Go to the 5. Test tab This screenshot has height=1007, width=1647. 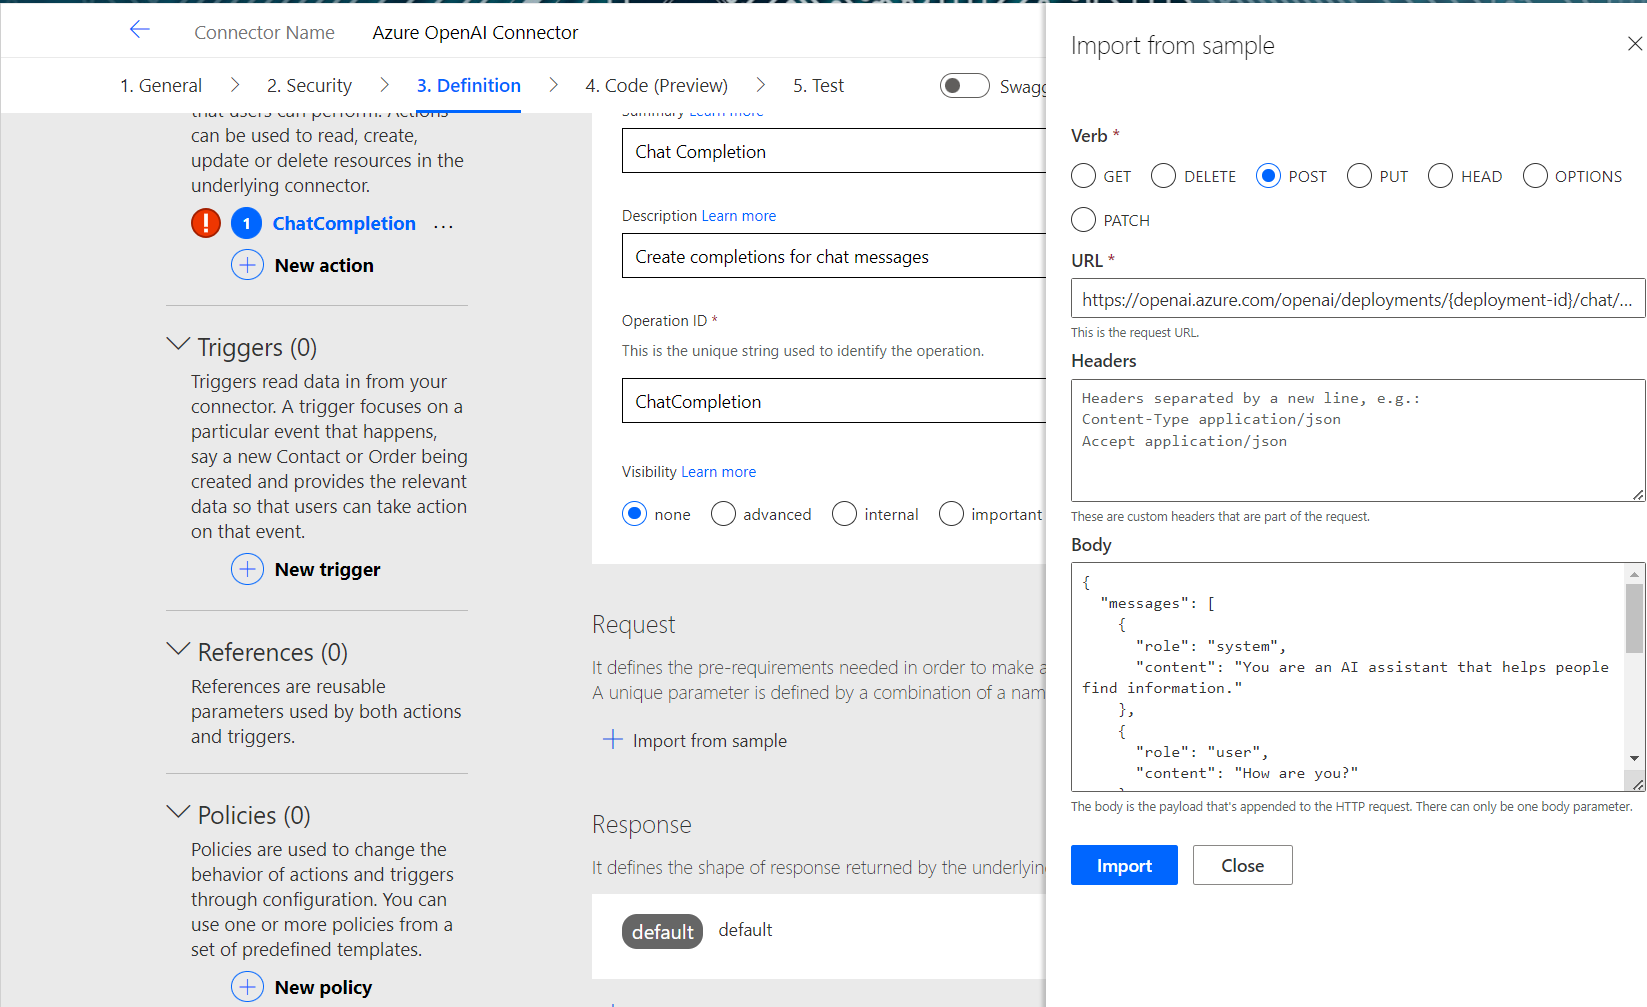[x=817, y=86]
